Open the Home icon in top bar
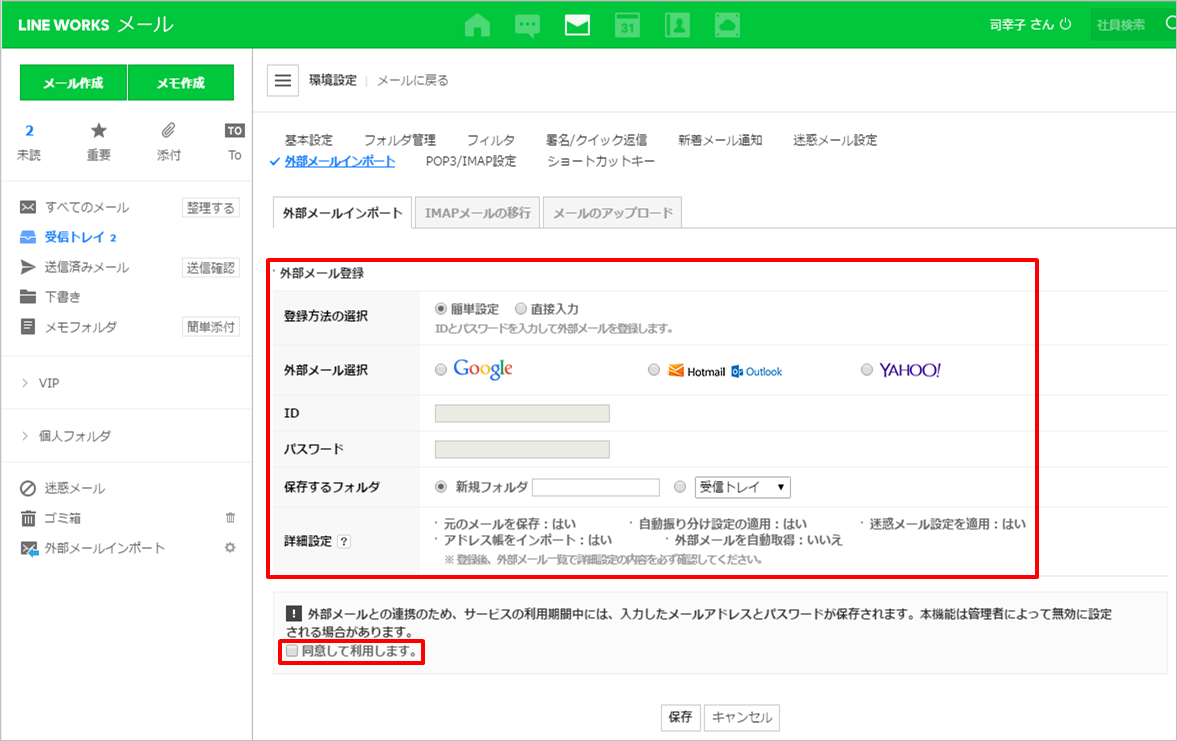This screenshot has height=741, width=1177. coord(478,25)
